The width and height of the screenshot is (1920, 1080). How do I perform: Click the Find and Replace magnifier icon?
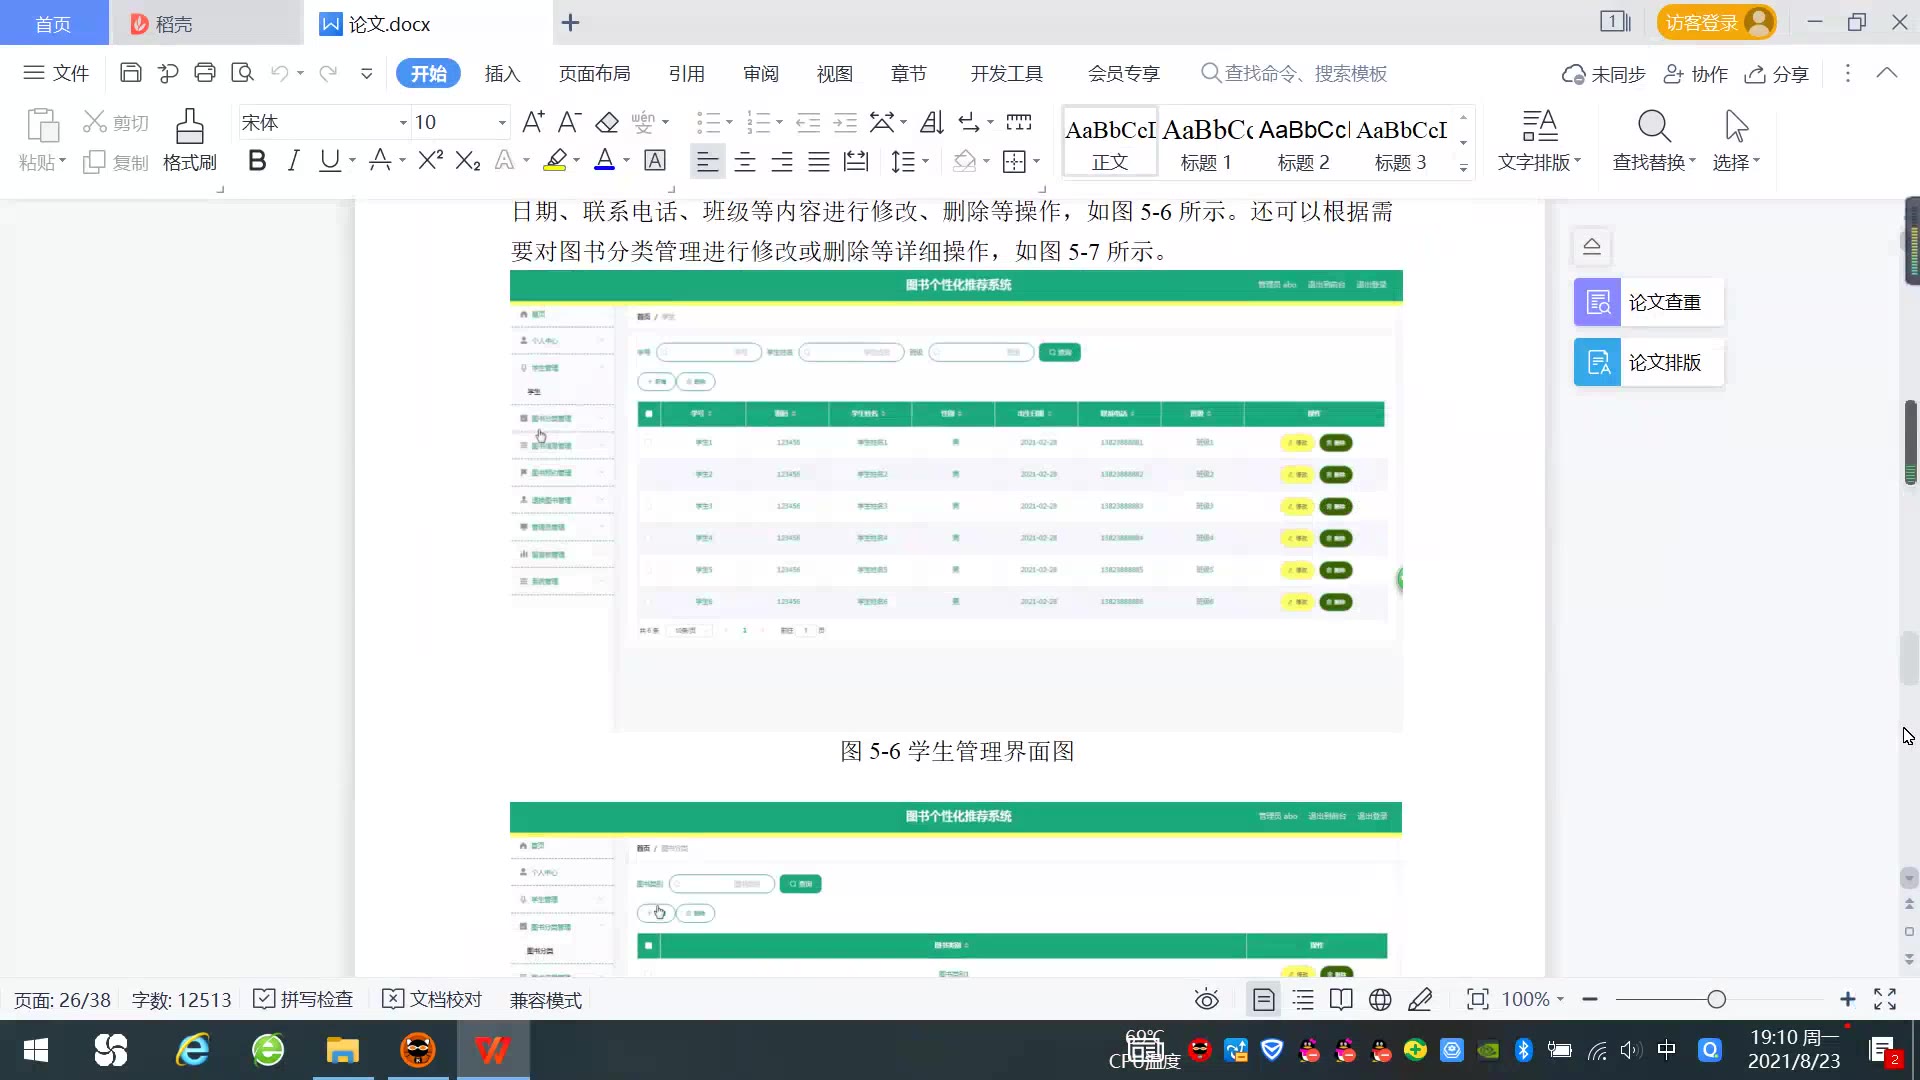pos(1654,127)
